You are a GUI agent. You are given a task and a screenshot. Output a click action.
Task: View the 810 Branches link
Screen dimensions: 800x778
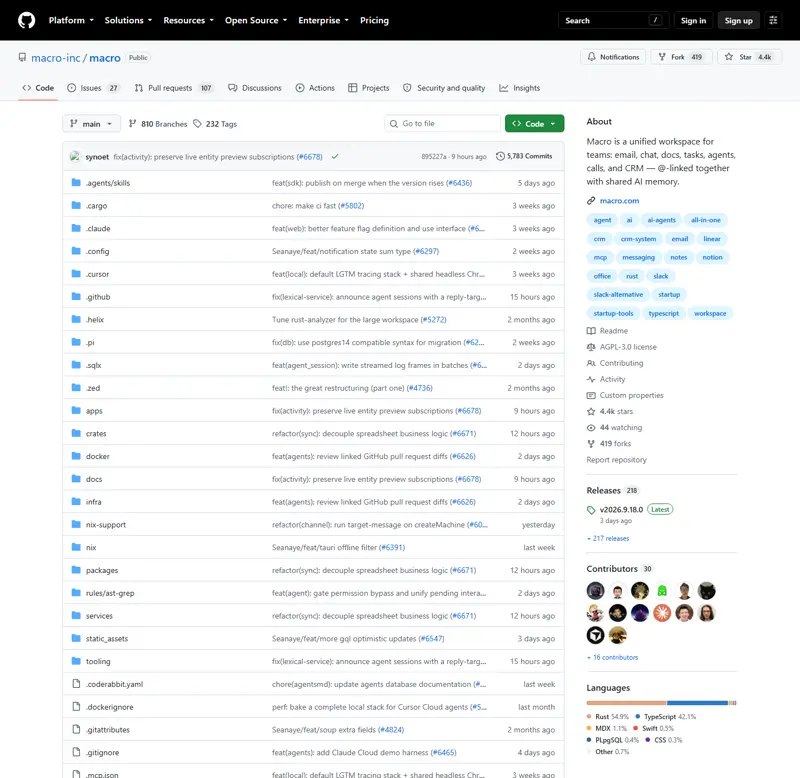click(158, 124)
